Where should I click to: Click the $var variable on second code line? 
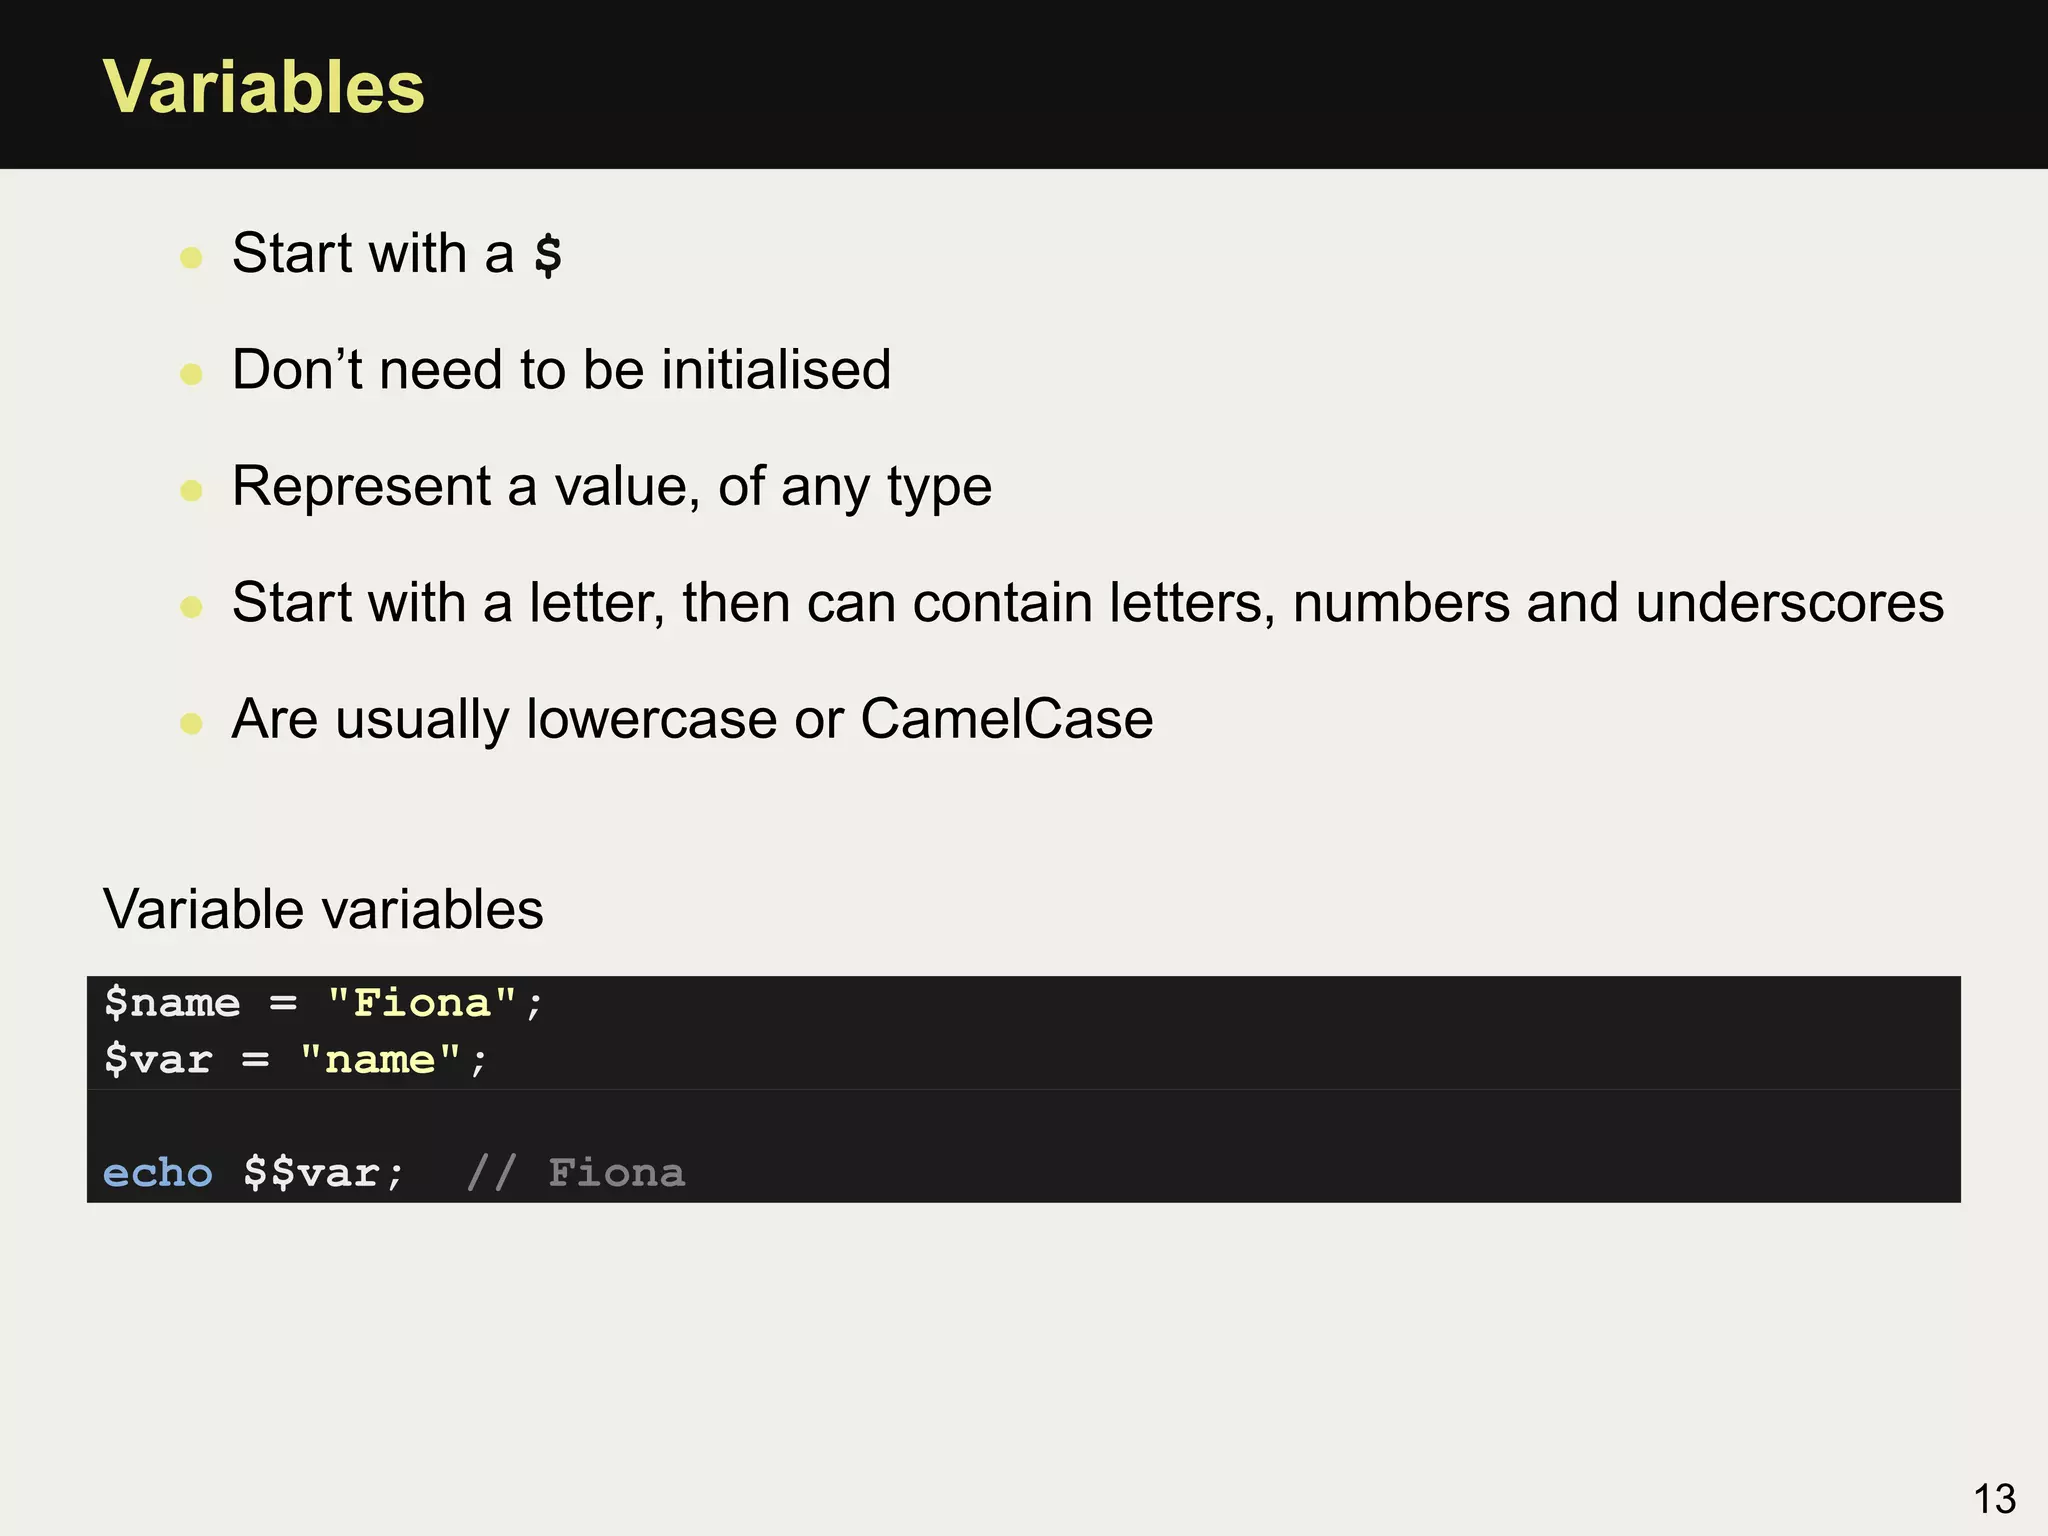158,1059
